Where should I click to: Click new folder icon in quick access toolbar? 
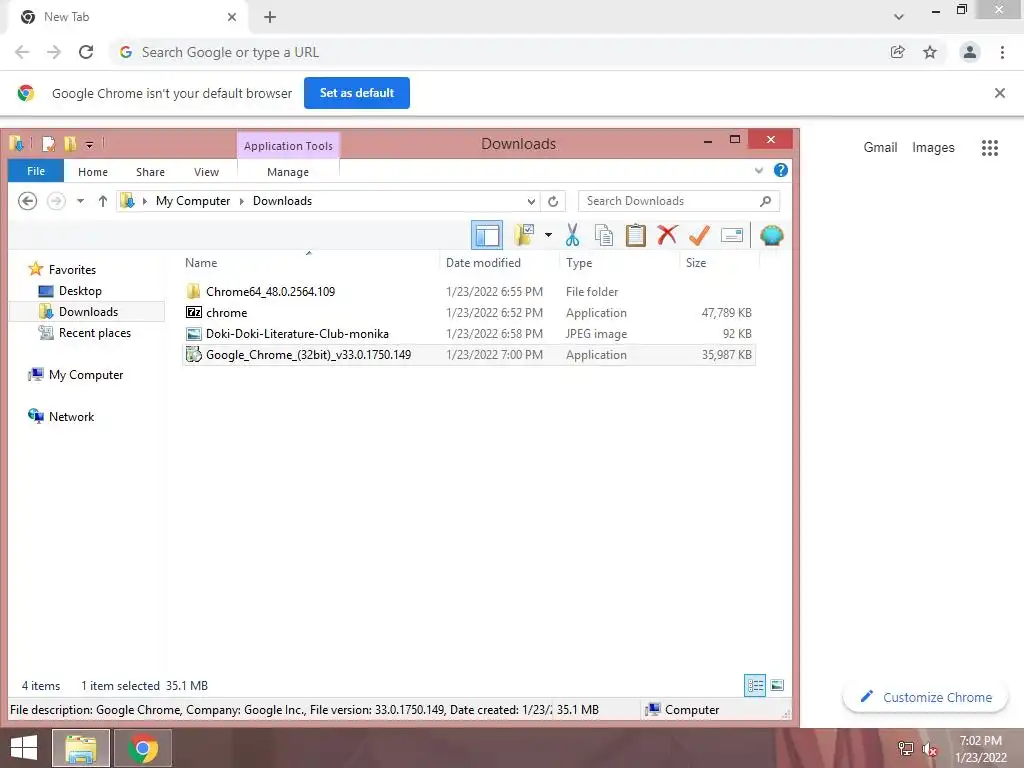[x=70, y=144]
